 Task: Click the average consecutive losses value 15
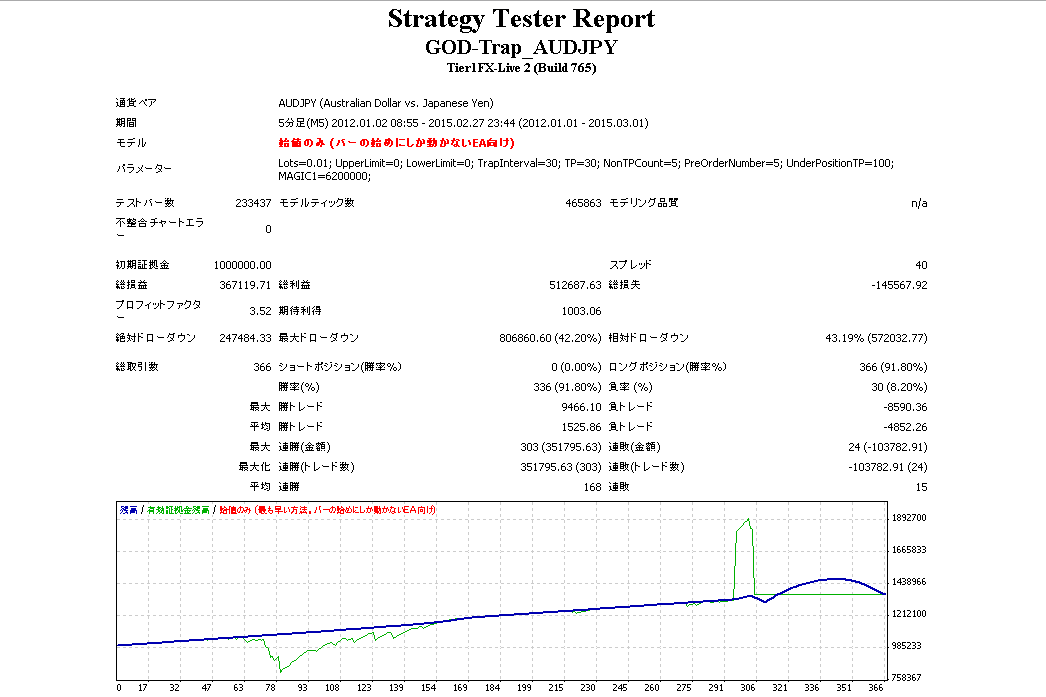[x=921, y=487]
